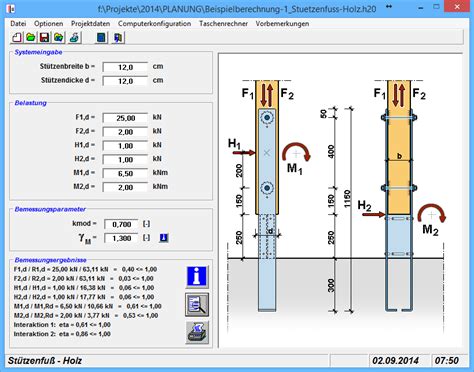
Task: Click the M1,d moment input field
Action: coord(125,173)
